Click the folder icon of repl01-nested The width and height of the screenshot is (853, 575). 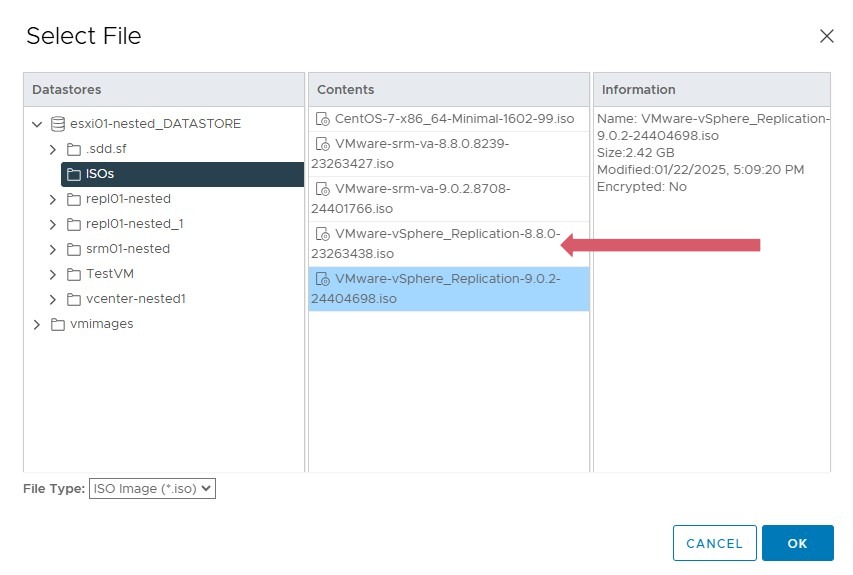73,199
